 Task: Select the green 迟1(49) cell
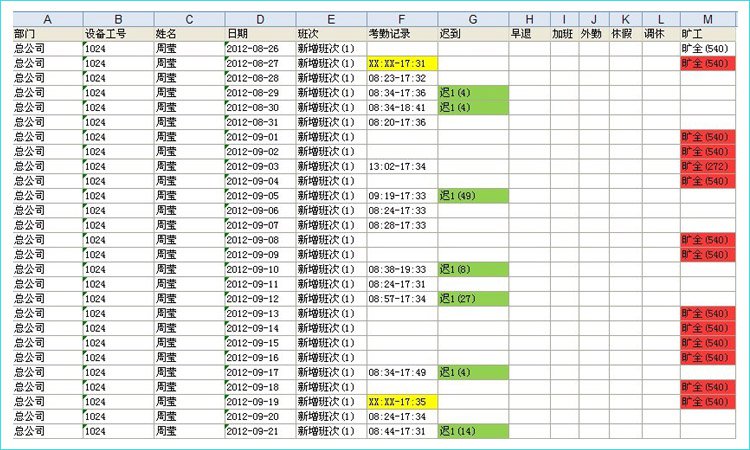[x=473, y=195]
